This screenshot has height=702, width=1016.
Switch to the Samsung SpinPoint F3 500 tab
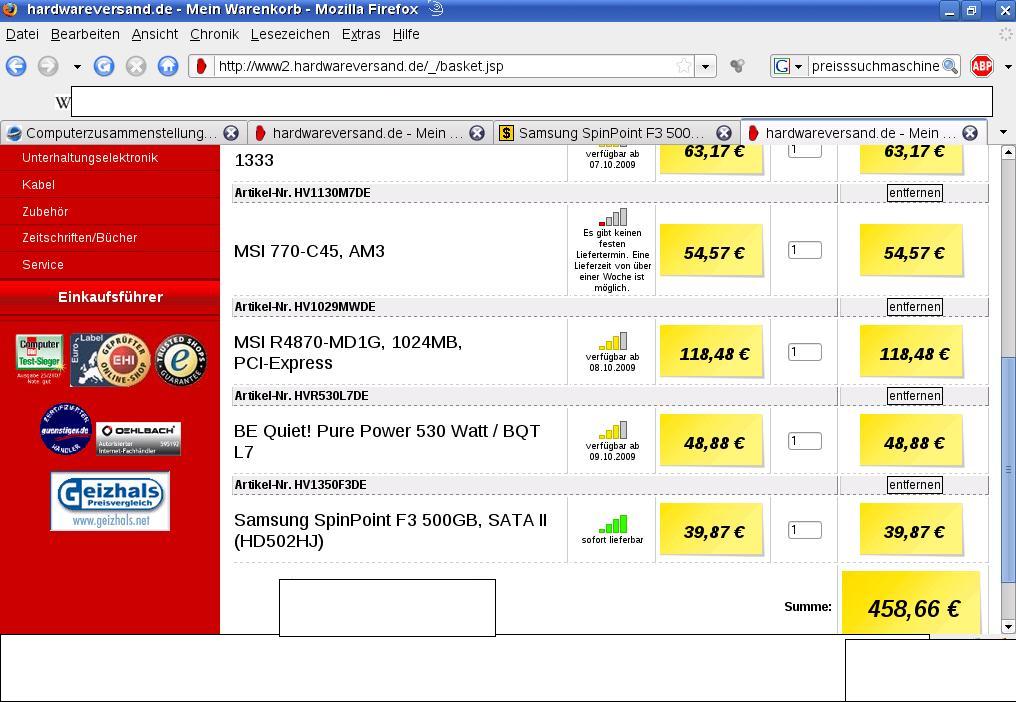click(x=616, y=133)
